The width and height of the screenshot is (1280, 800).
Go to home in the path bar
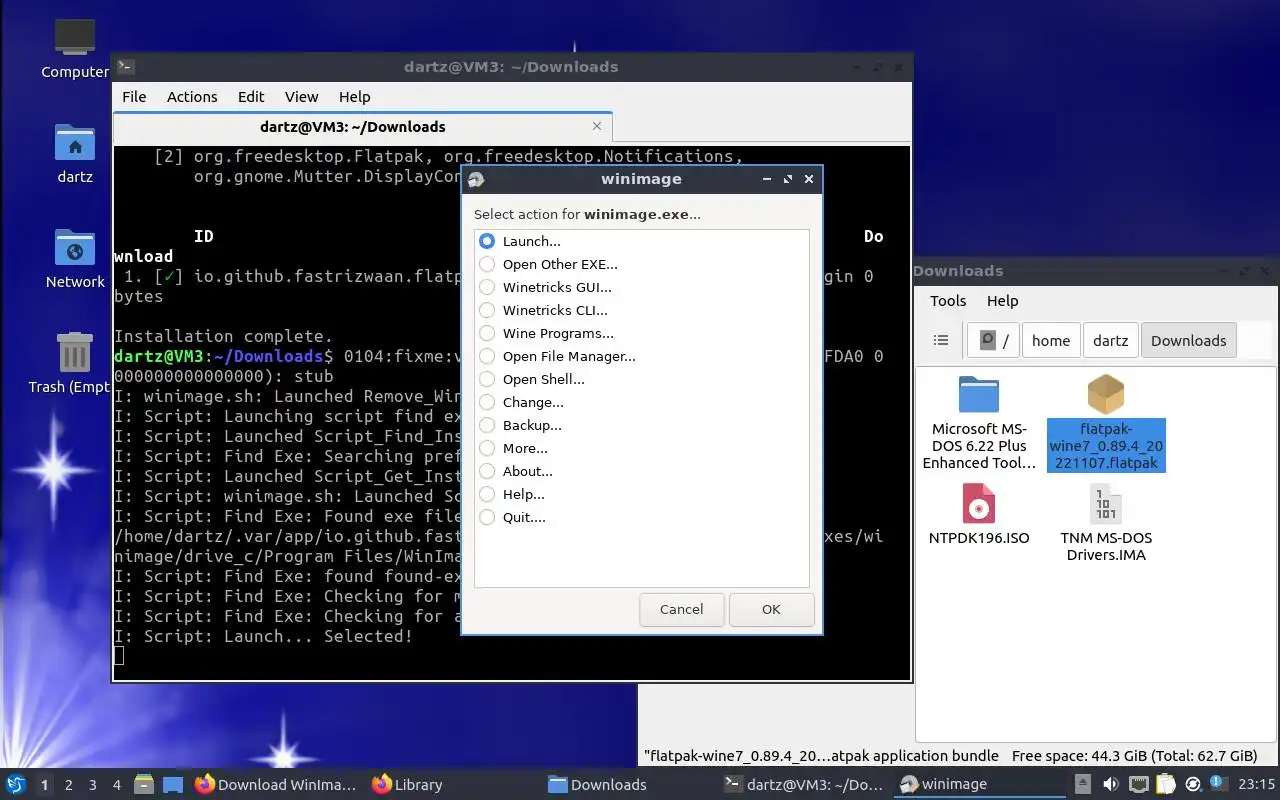(1051, 340)
